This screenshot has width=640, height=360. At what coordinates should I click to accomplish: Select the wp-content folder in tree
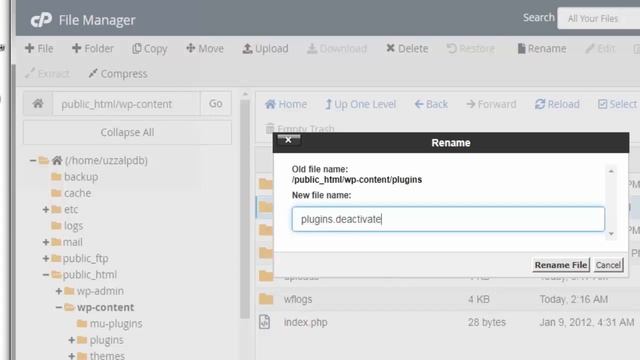tap(105, 307)
